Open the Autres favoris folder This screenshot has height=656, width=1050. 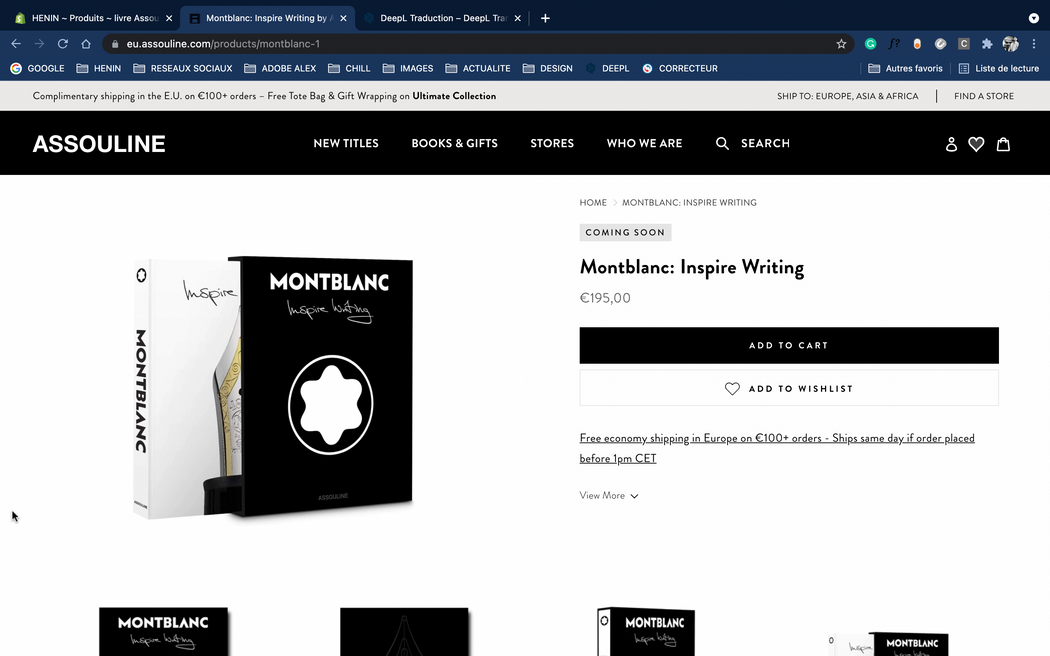[905, 68]
